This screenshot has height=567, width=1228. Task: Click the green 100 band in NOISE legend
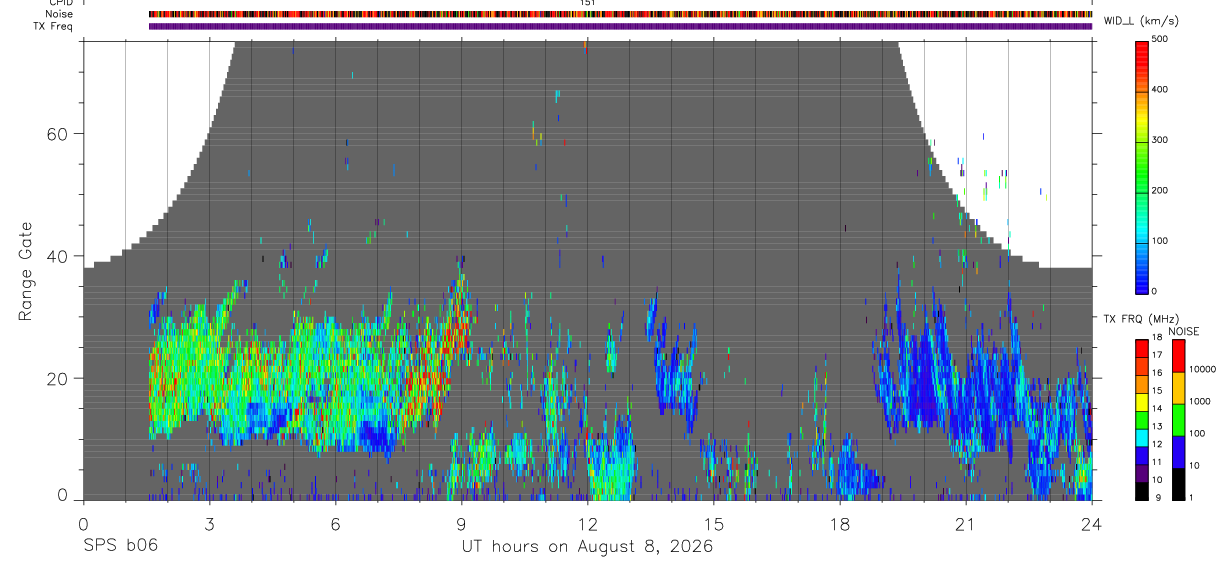[x=1179, y=419]
